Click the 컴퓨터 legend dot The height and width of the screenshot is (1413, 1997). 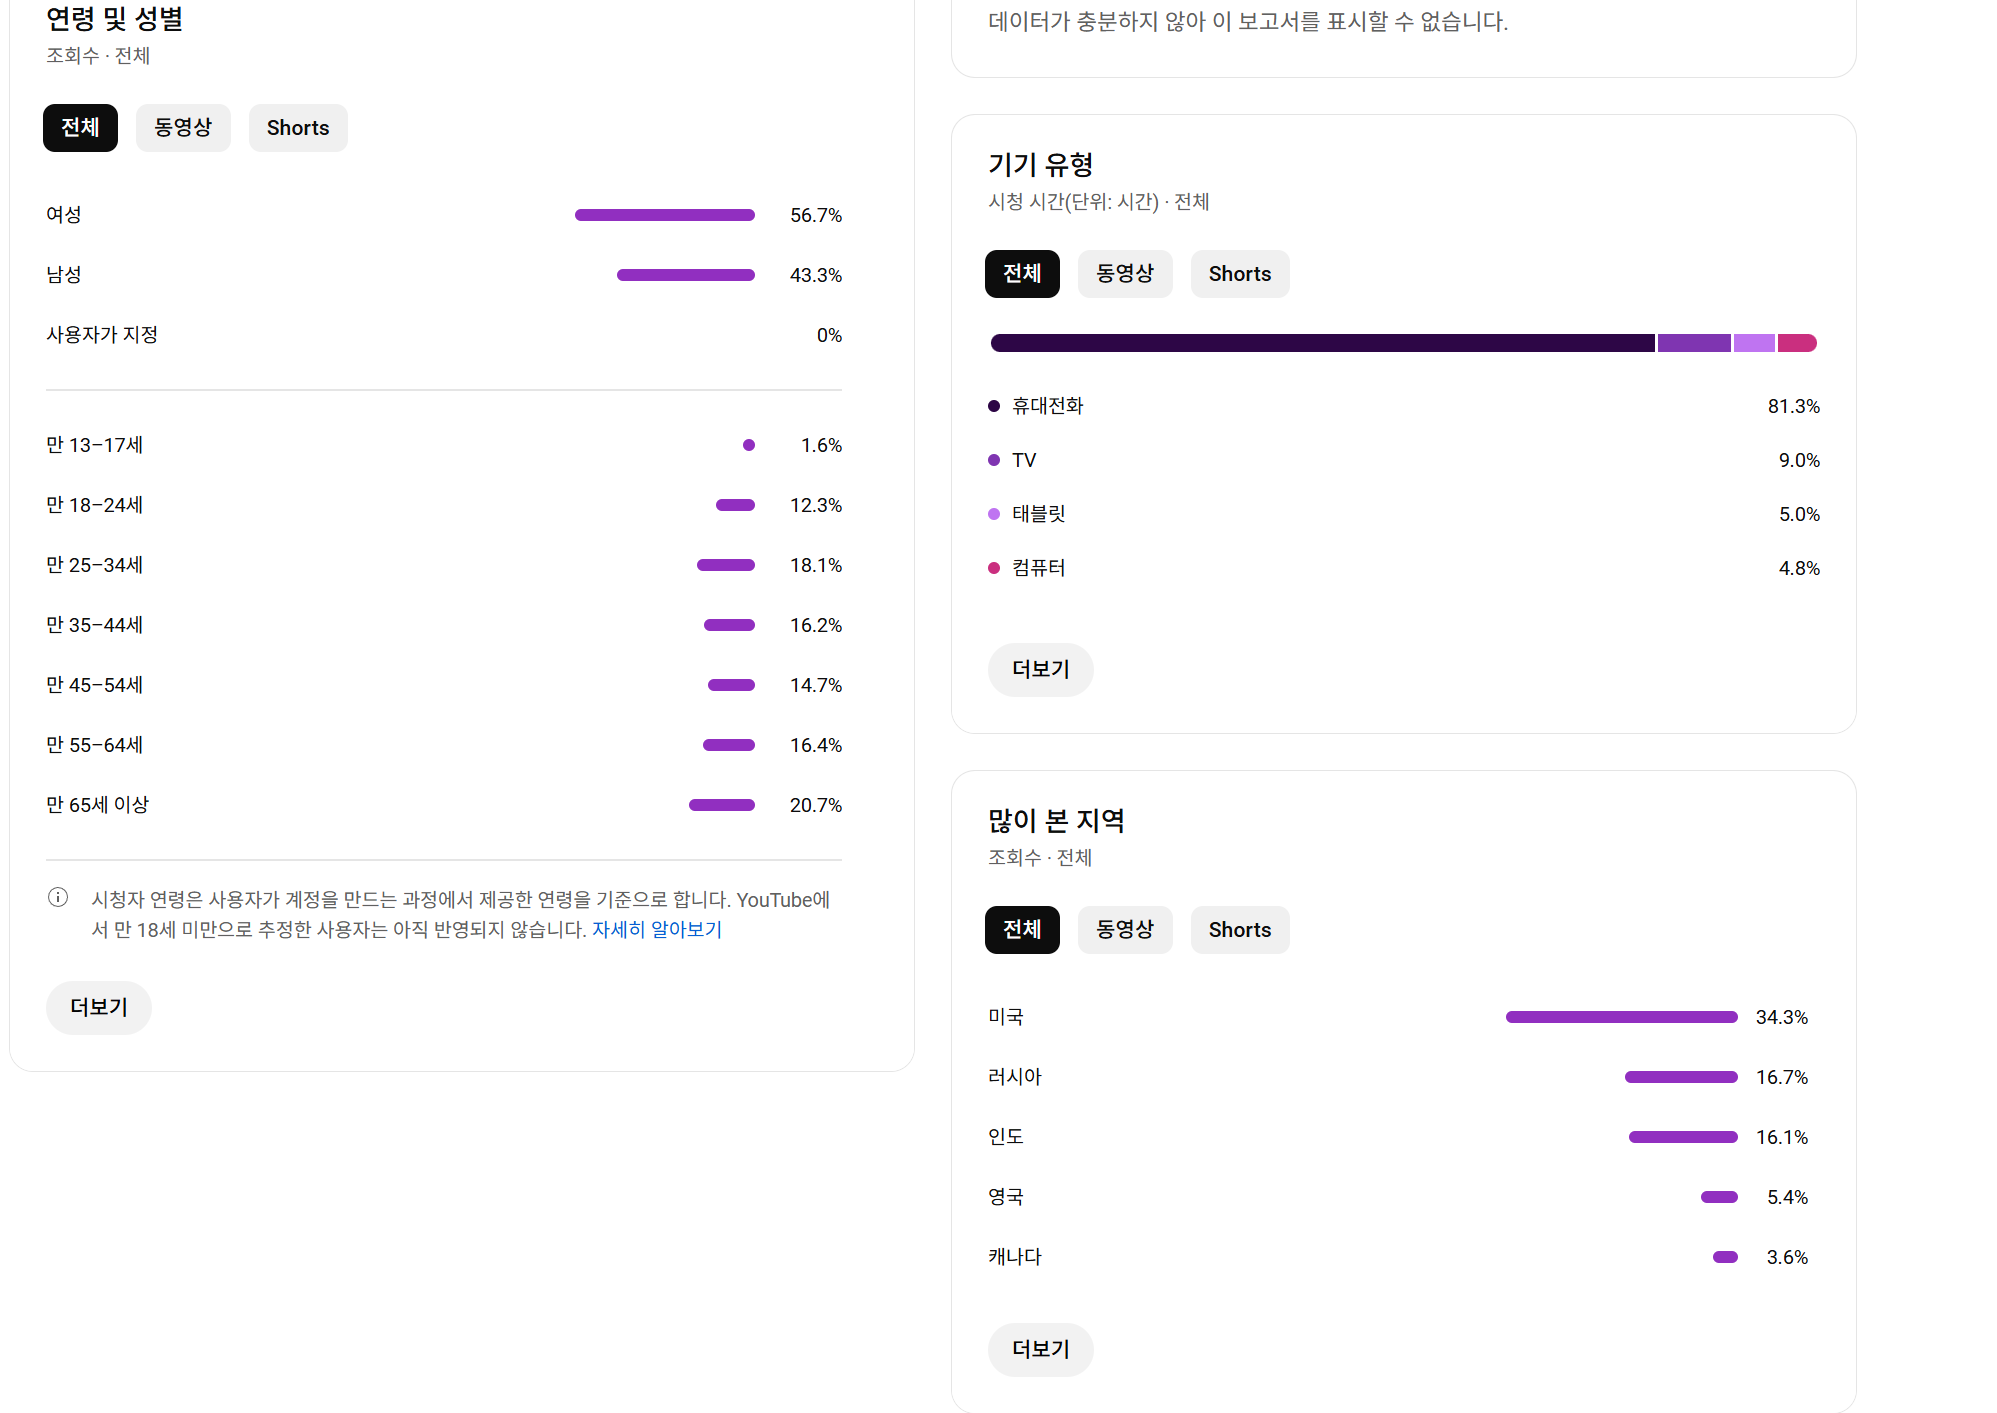coord(994,568)
